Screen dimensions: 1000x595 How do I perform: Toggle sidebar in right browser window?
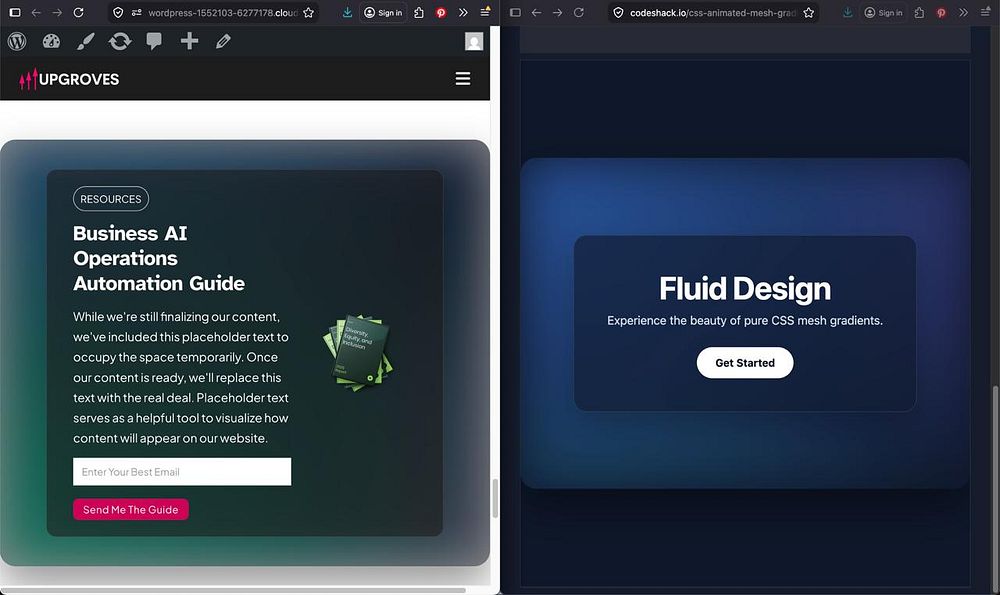515,12
